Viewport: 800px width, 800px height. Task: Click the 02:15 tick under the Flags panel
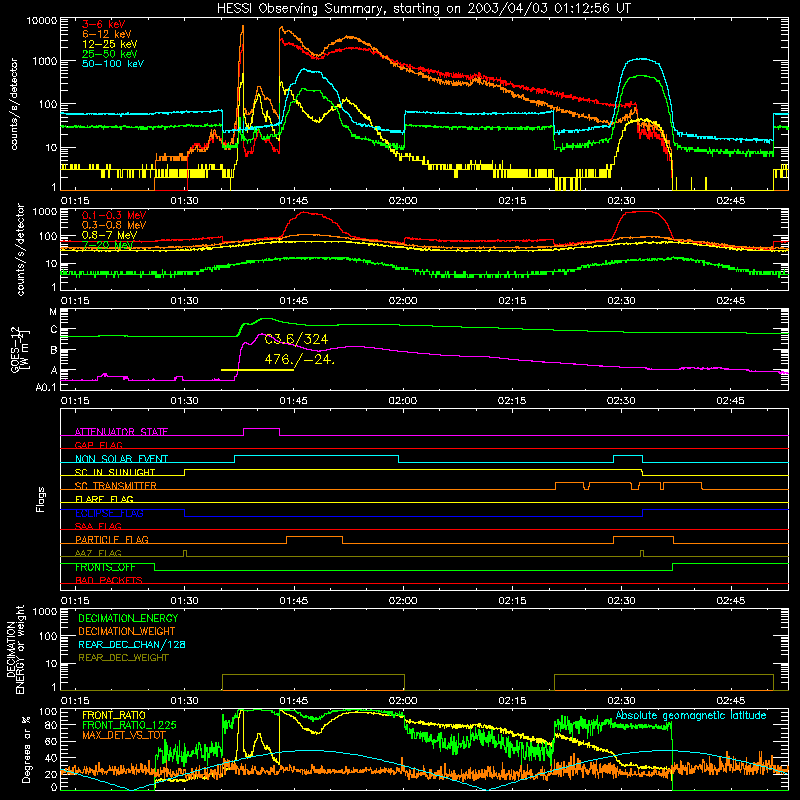[x=512, y=601]
